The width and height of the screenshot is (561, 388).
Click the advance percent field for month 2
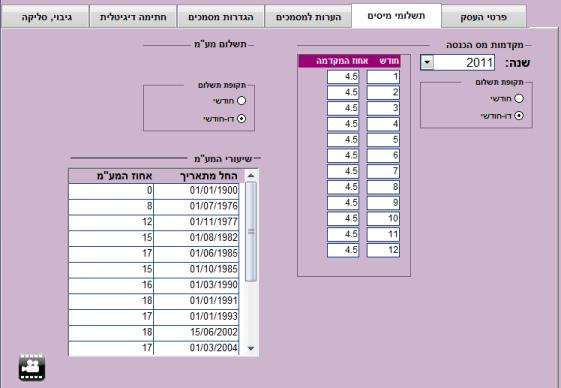[x=343, y=92]
